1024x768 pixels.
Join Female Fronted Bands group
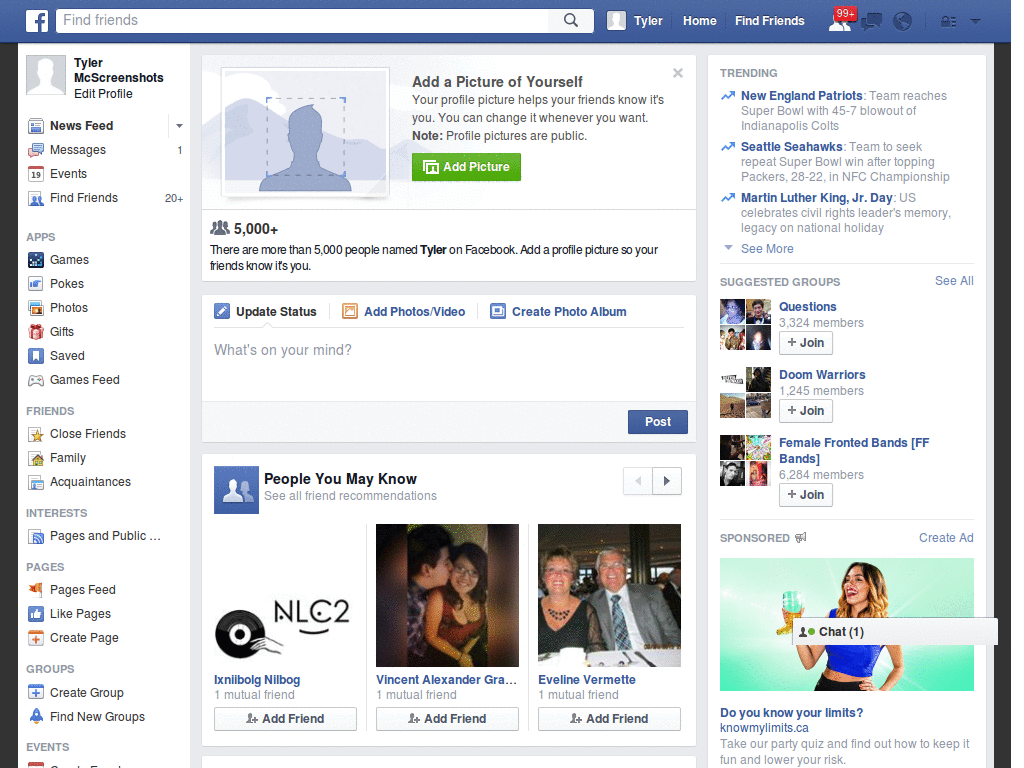click(806, 495)
